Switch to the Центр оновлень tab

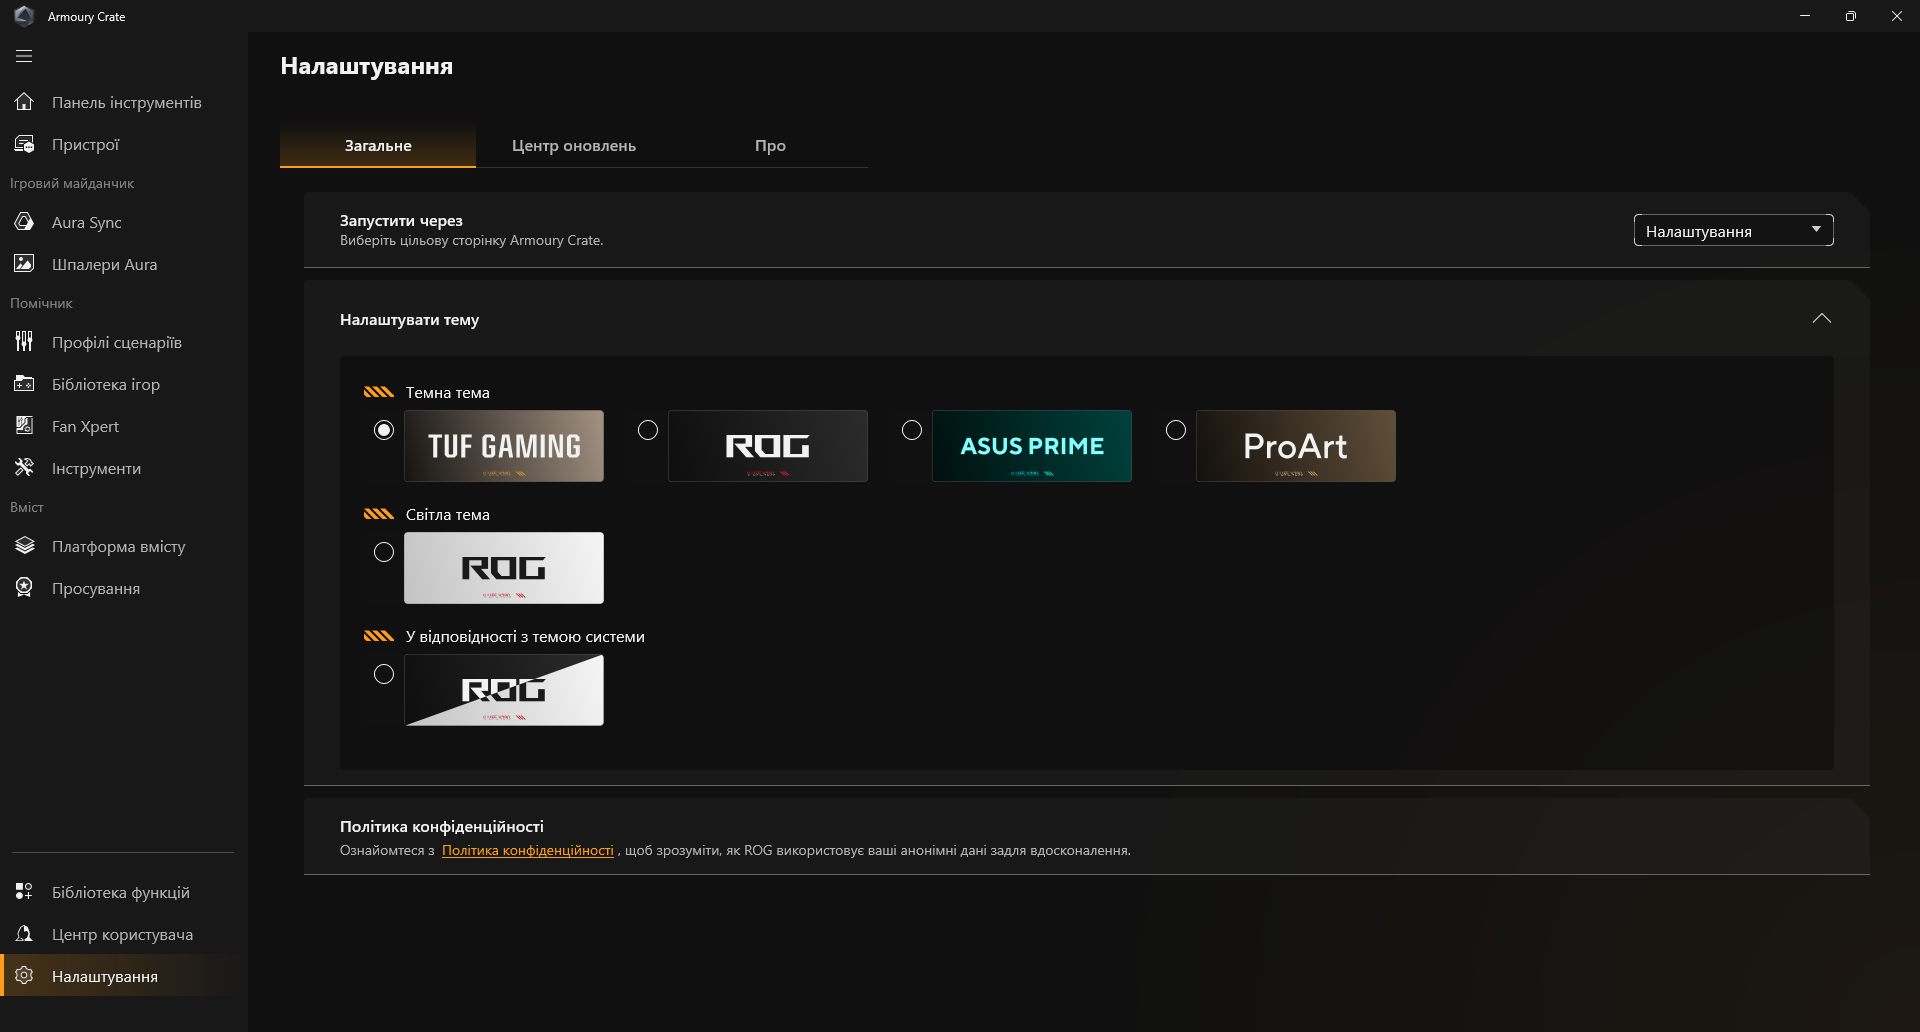[x=574, y=146]
